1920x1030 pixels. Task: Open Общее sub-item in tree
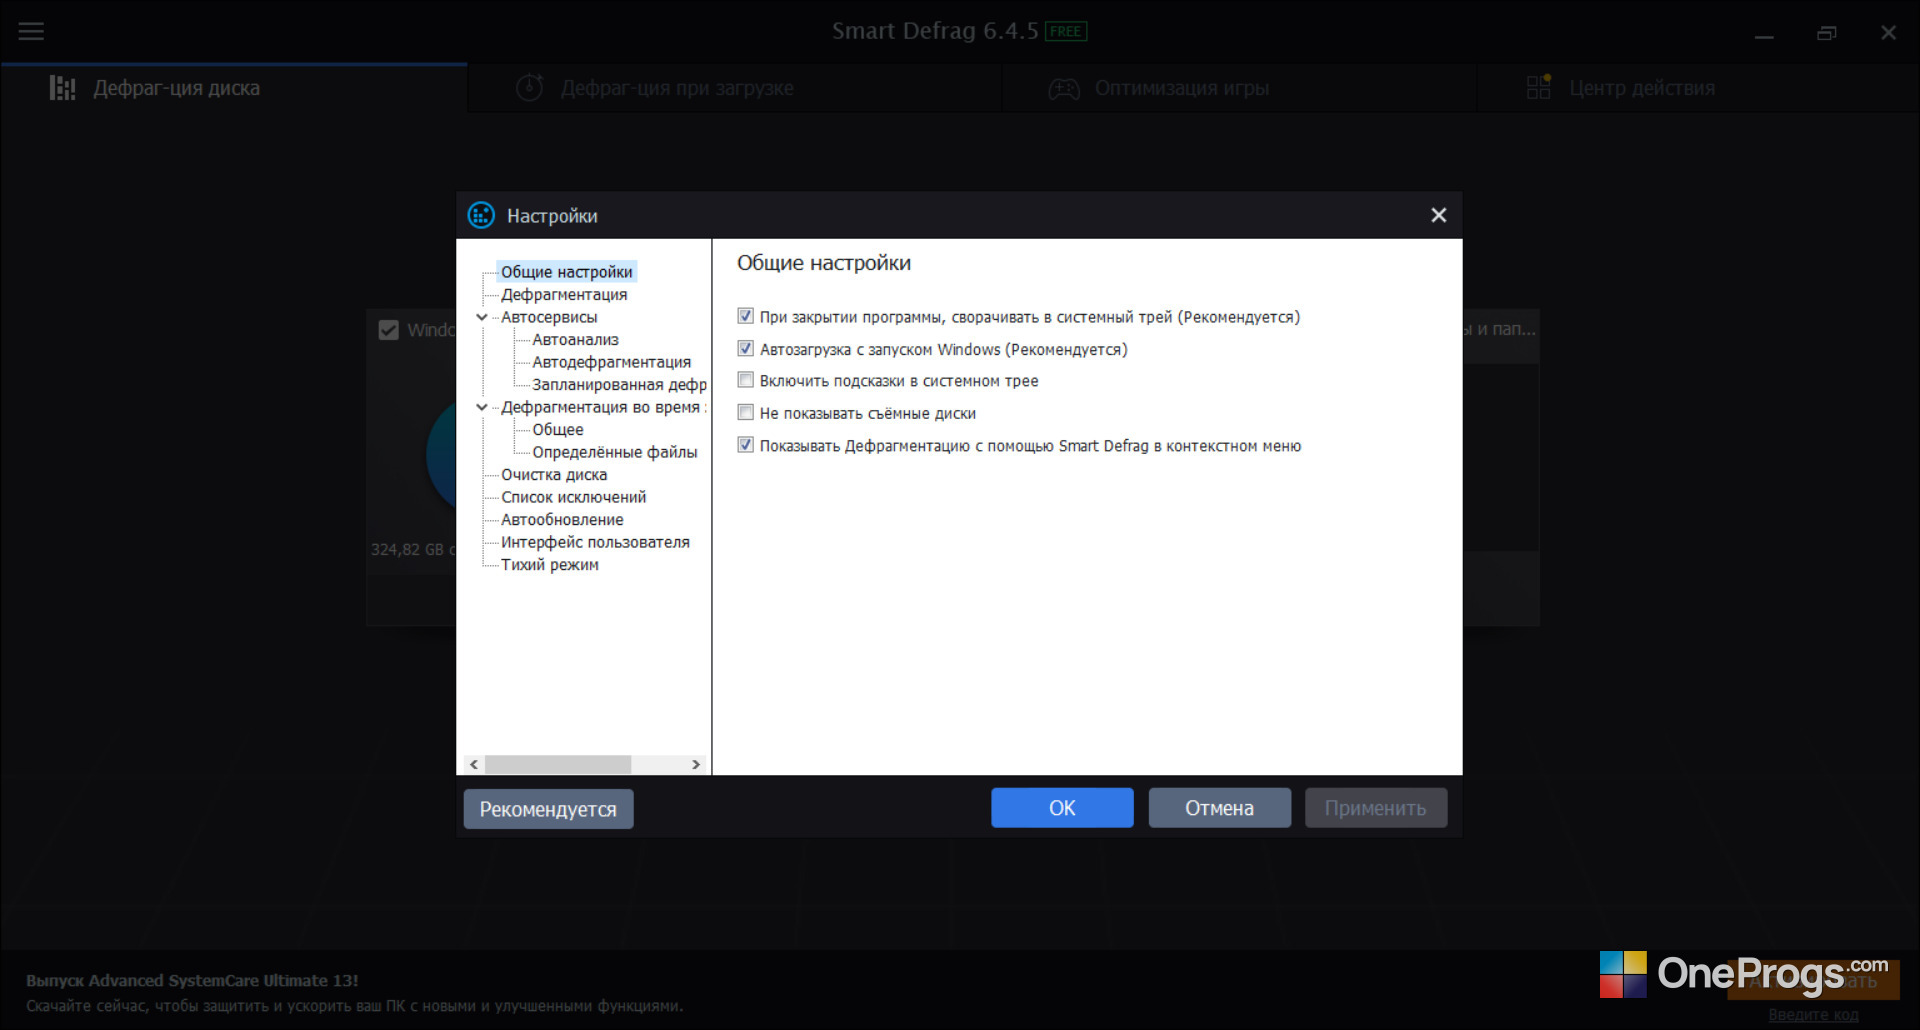coord(557,430)
